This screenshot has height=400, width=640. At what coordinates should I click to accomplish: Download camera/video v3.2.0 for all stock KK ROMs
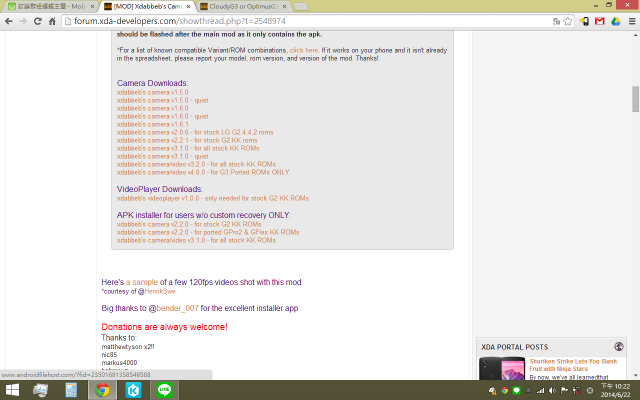196,164
